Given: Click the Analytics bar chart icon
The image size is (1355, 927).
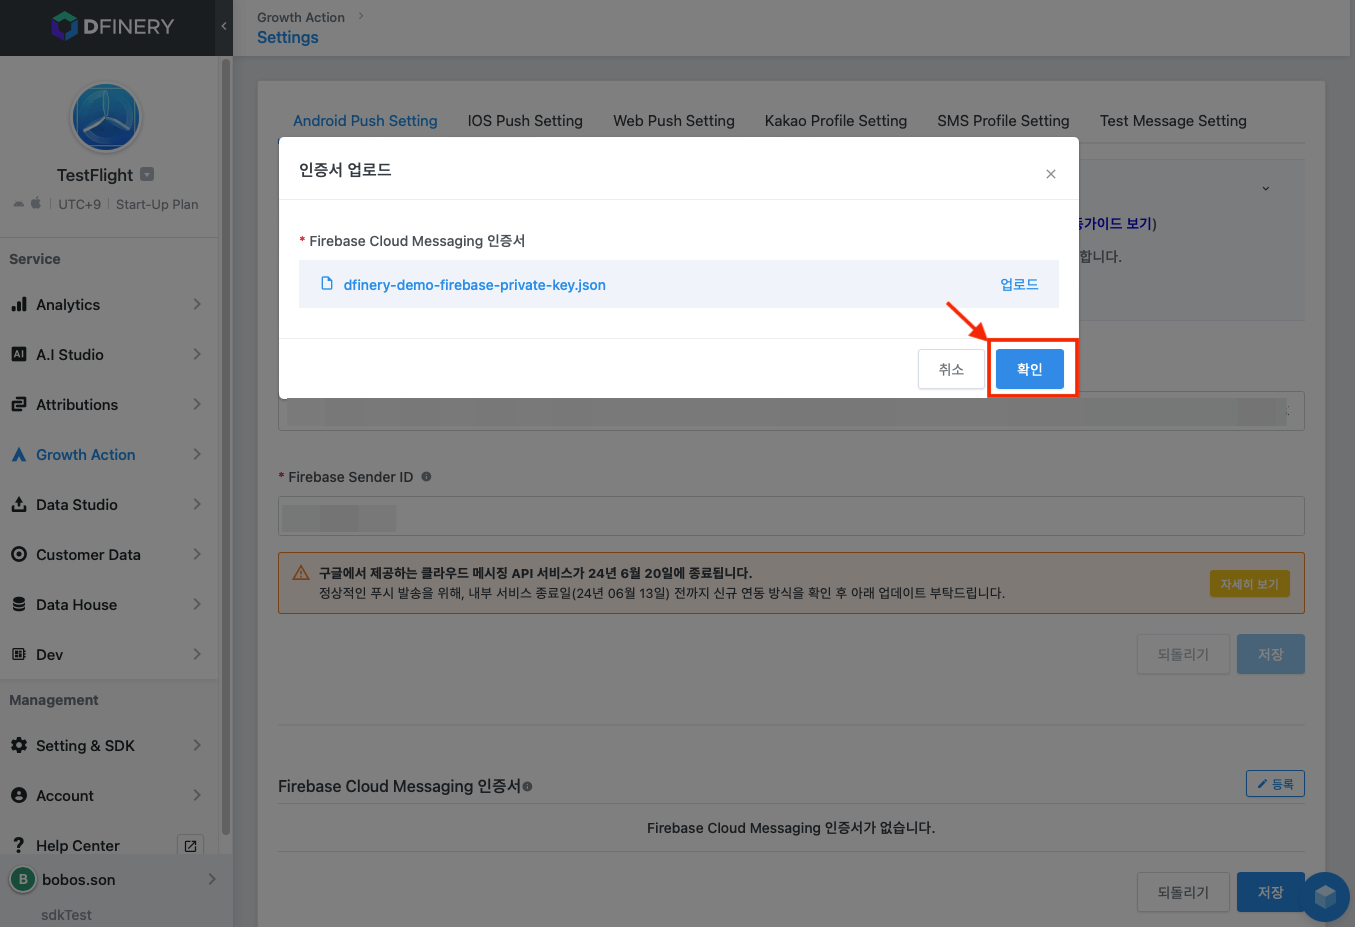Looking at the screenshot, I should coord(19,304).
